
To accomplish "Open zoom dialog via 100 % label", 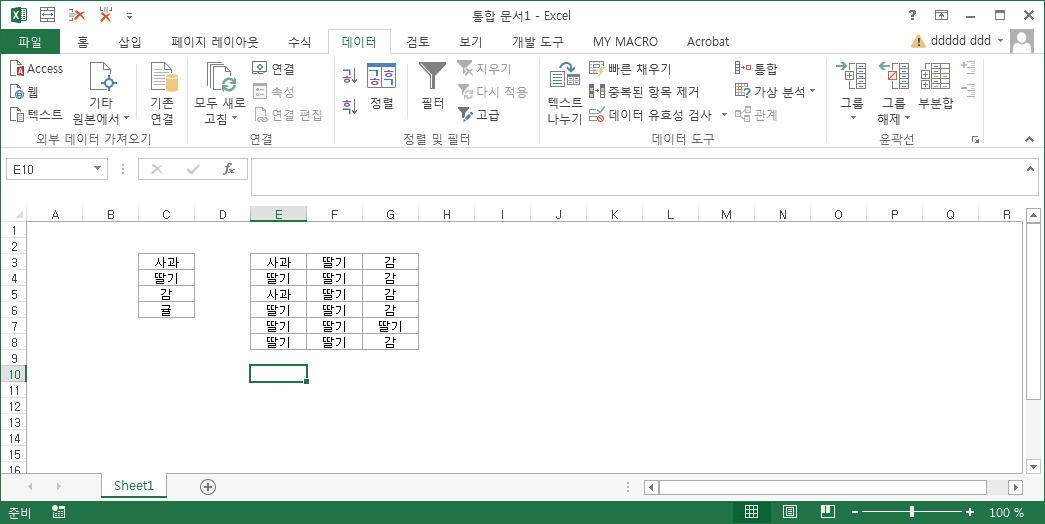I will (1006, 512).
